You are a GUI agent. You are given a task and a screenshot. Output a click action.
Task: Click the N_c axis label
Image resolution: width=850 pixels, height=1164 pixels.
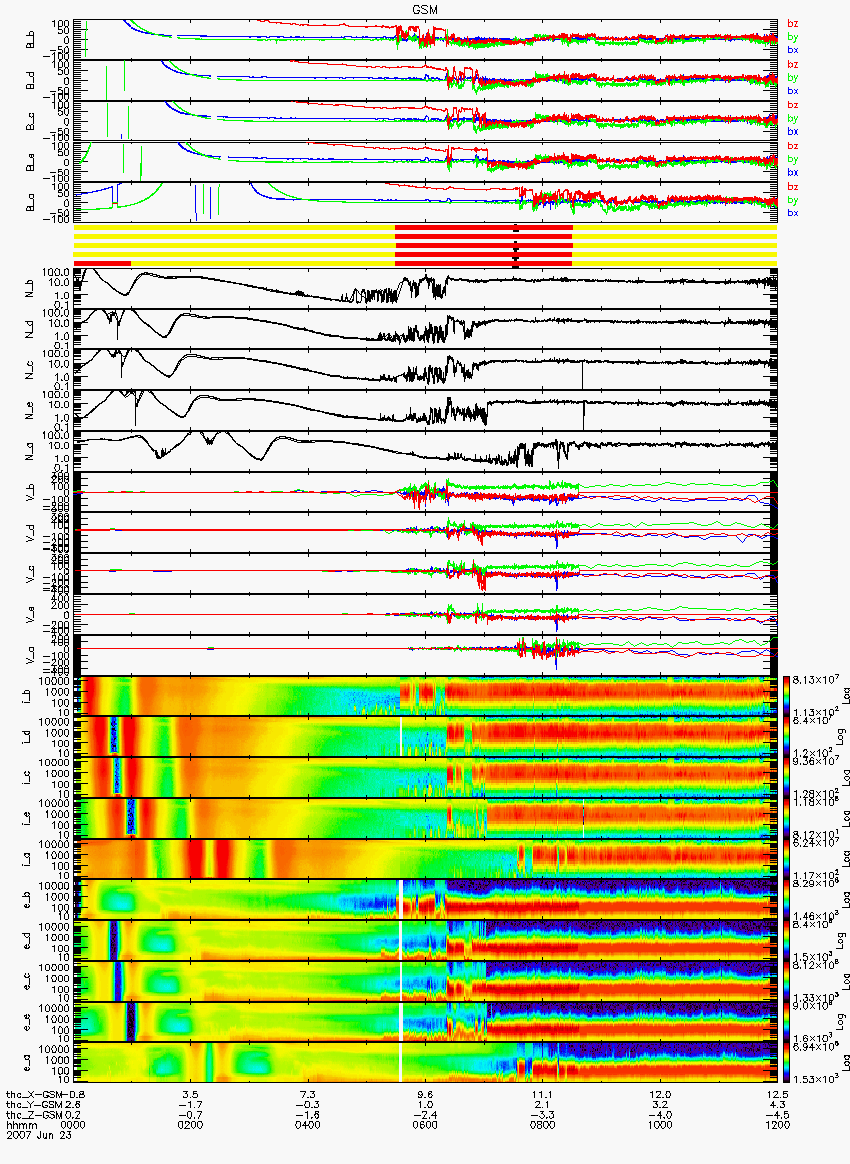[x=30, y=369]
